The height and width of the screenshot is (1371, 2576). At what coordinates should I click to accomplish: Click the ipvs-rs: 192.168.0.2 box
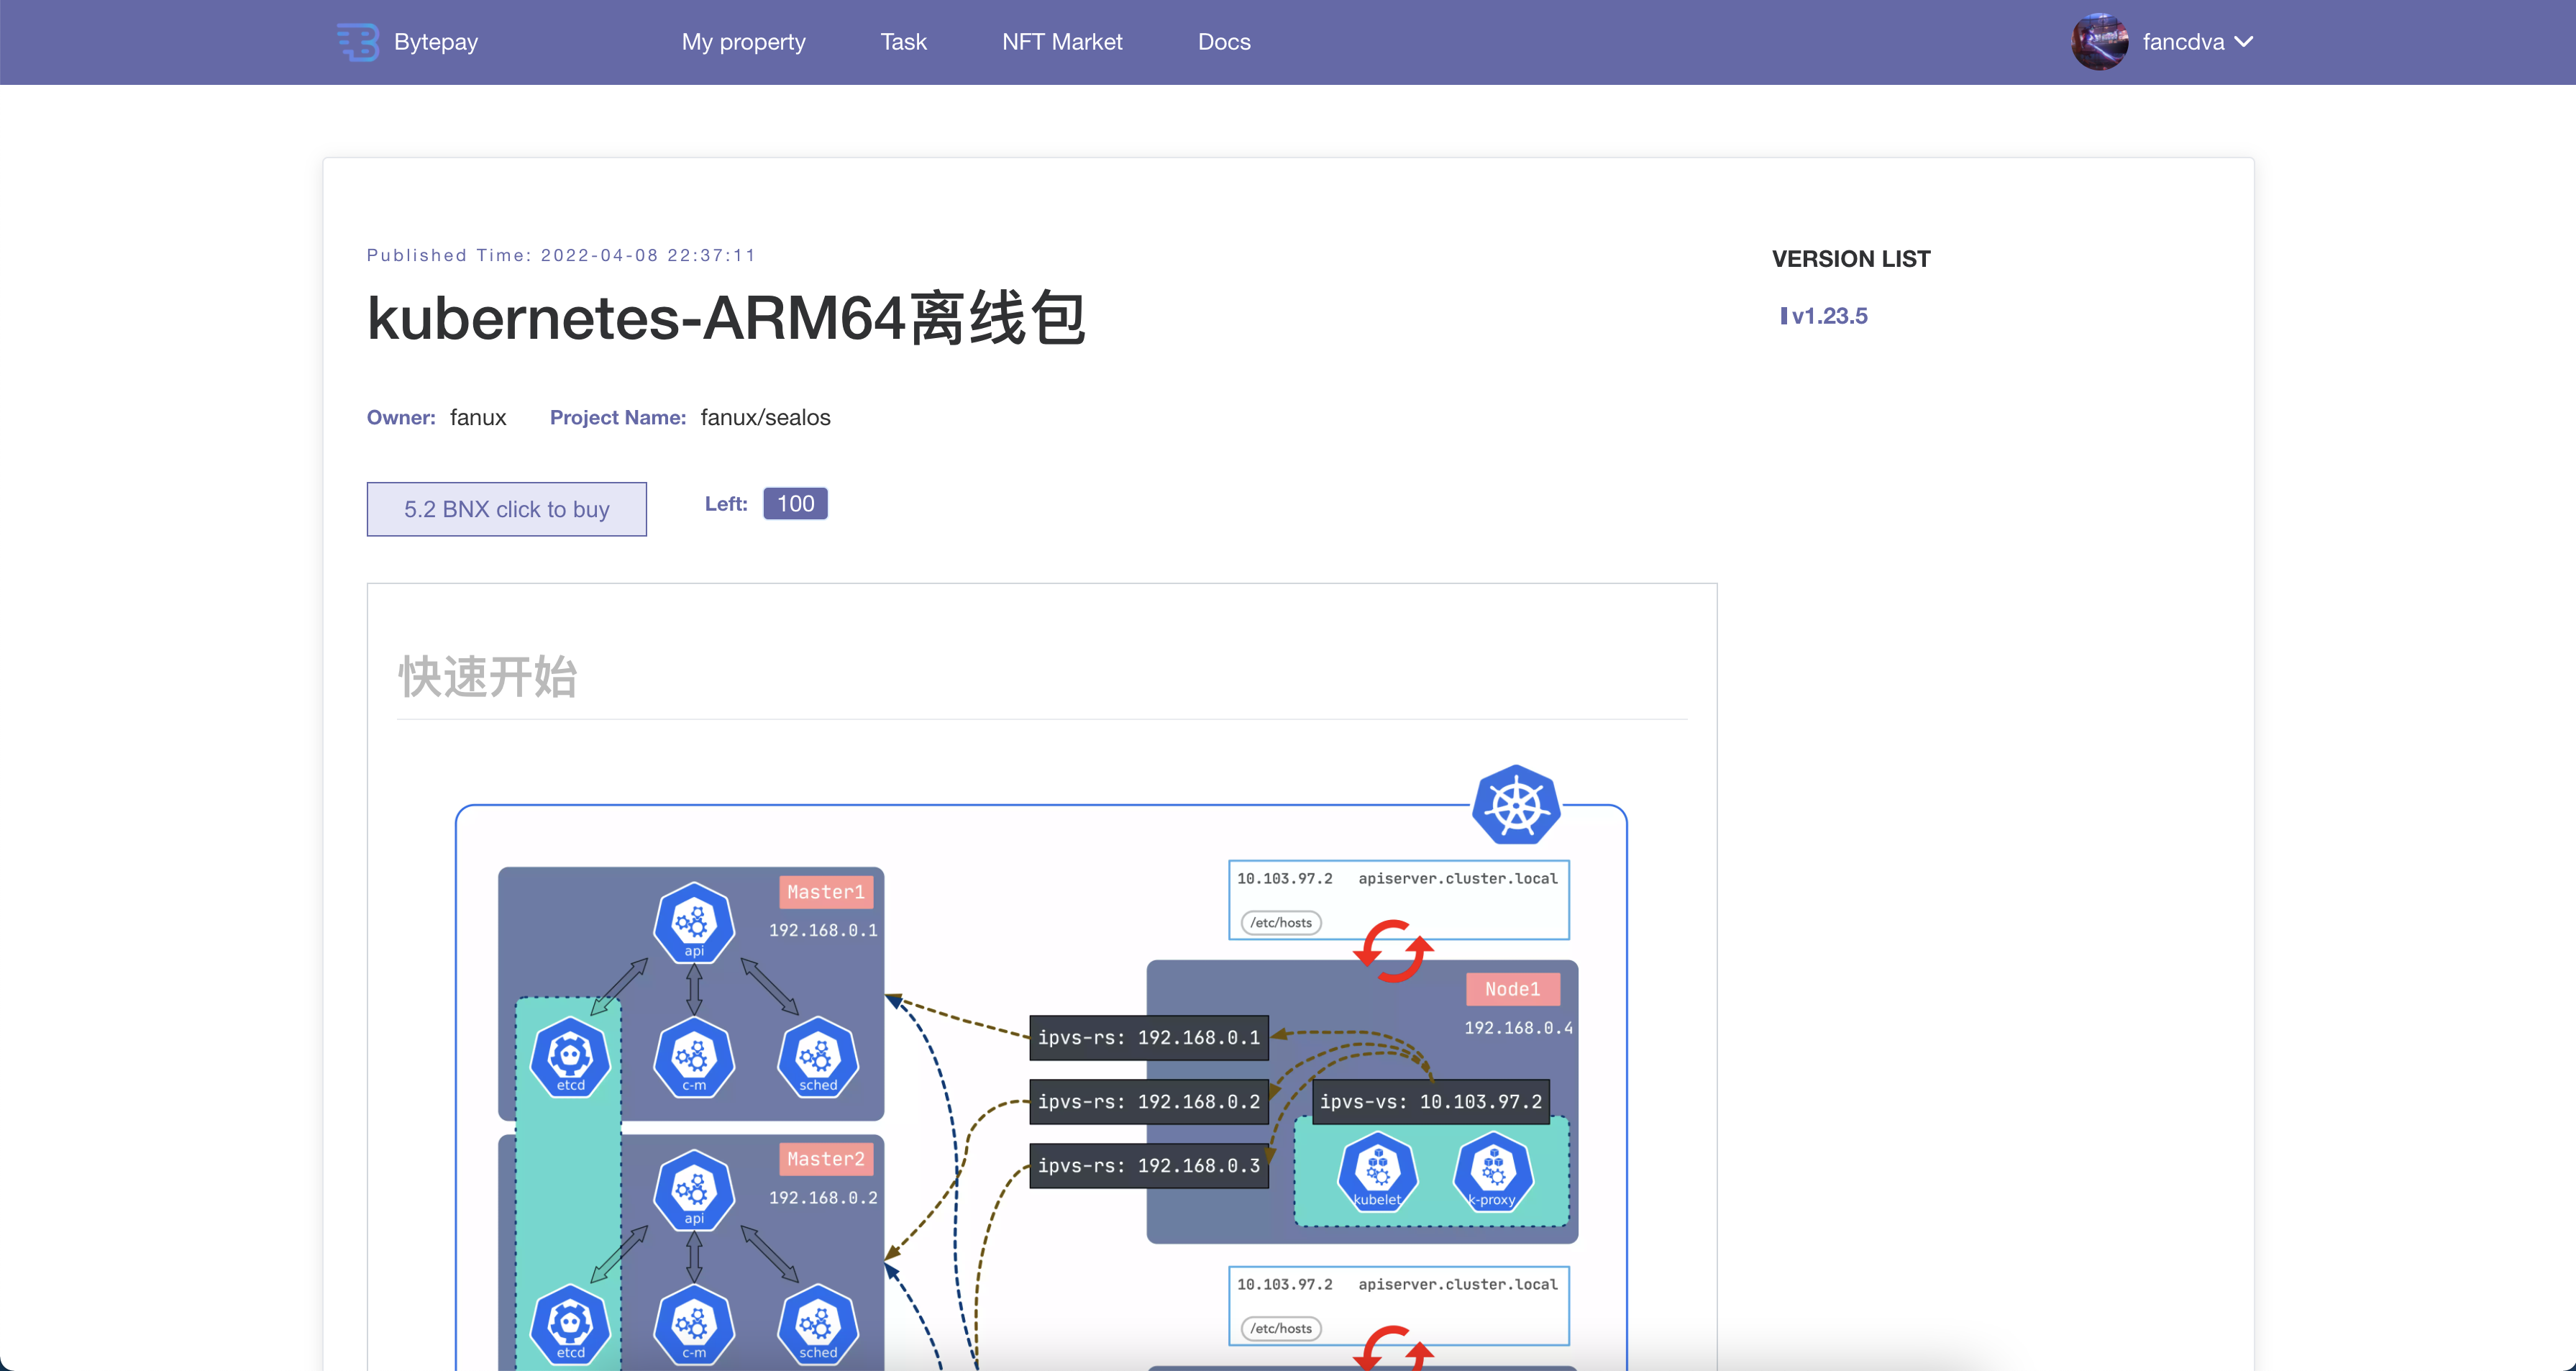1149,1101
